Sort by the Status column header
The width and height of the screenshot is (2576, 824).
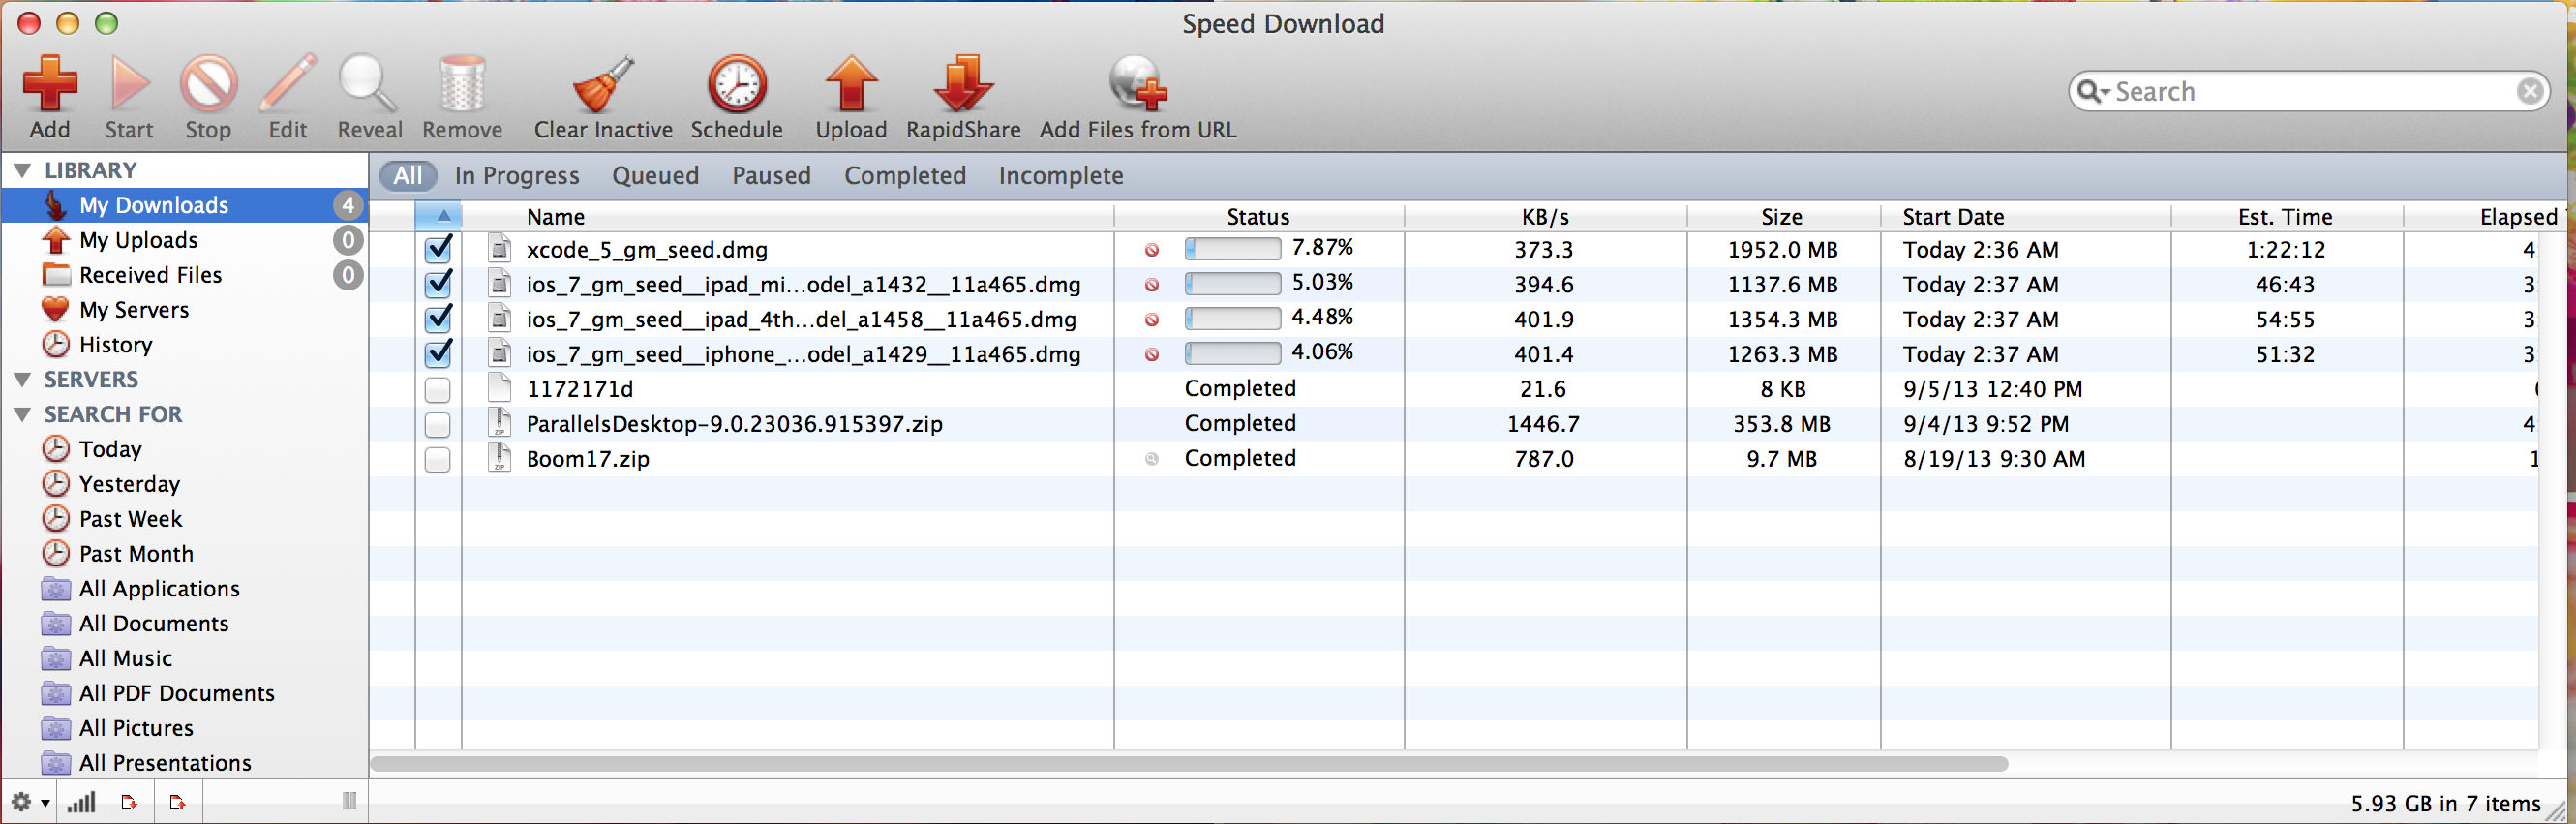1259,217
